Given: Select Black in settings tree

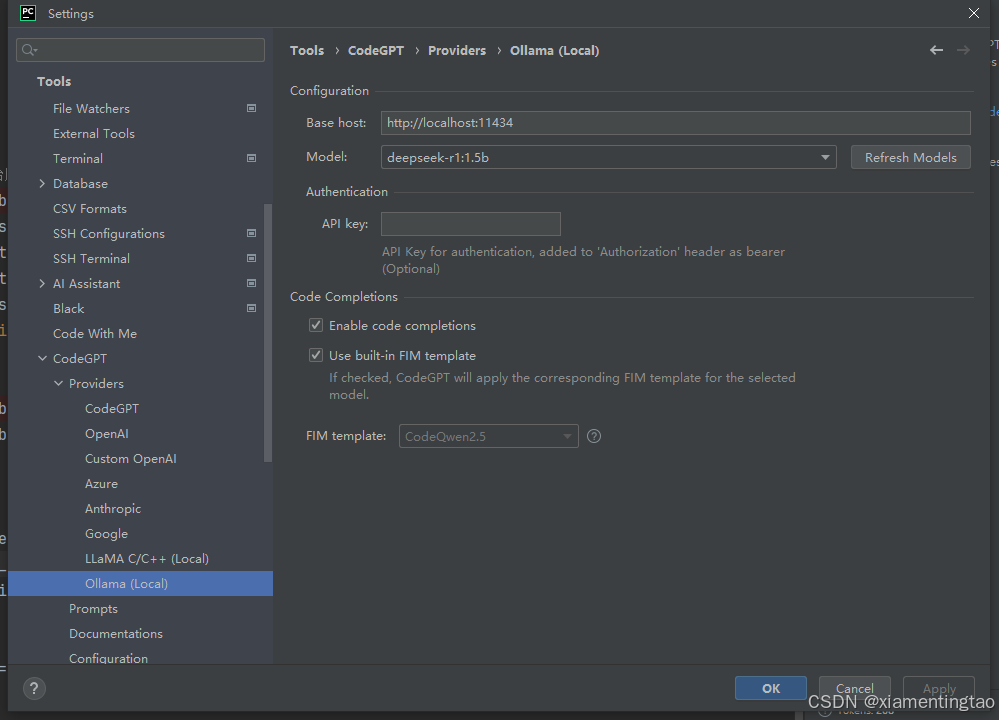Looking at the screenshot, I should [x=68, y=308].
